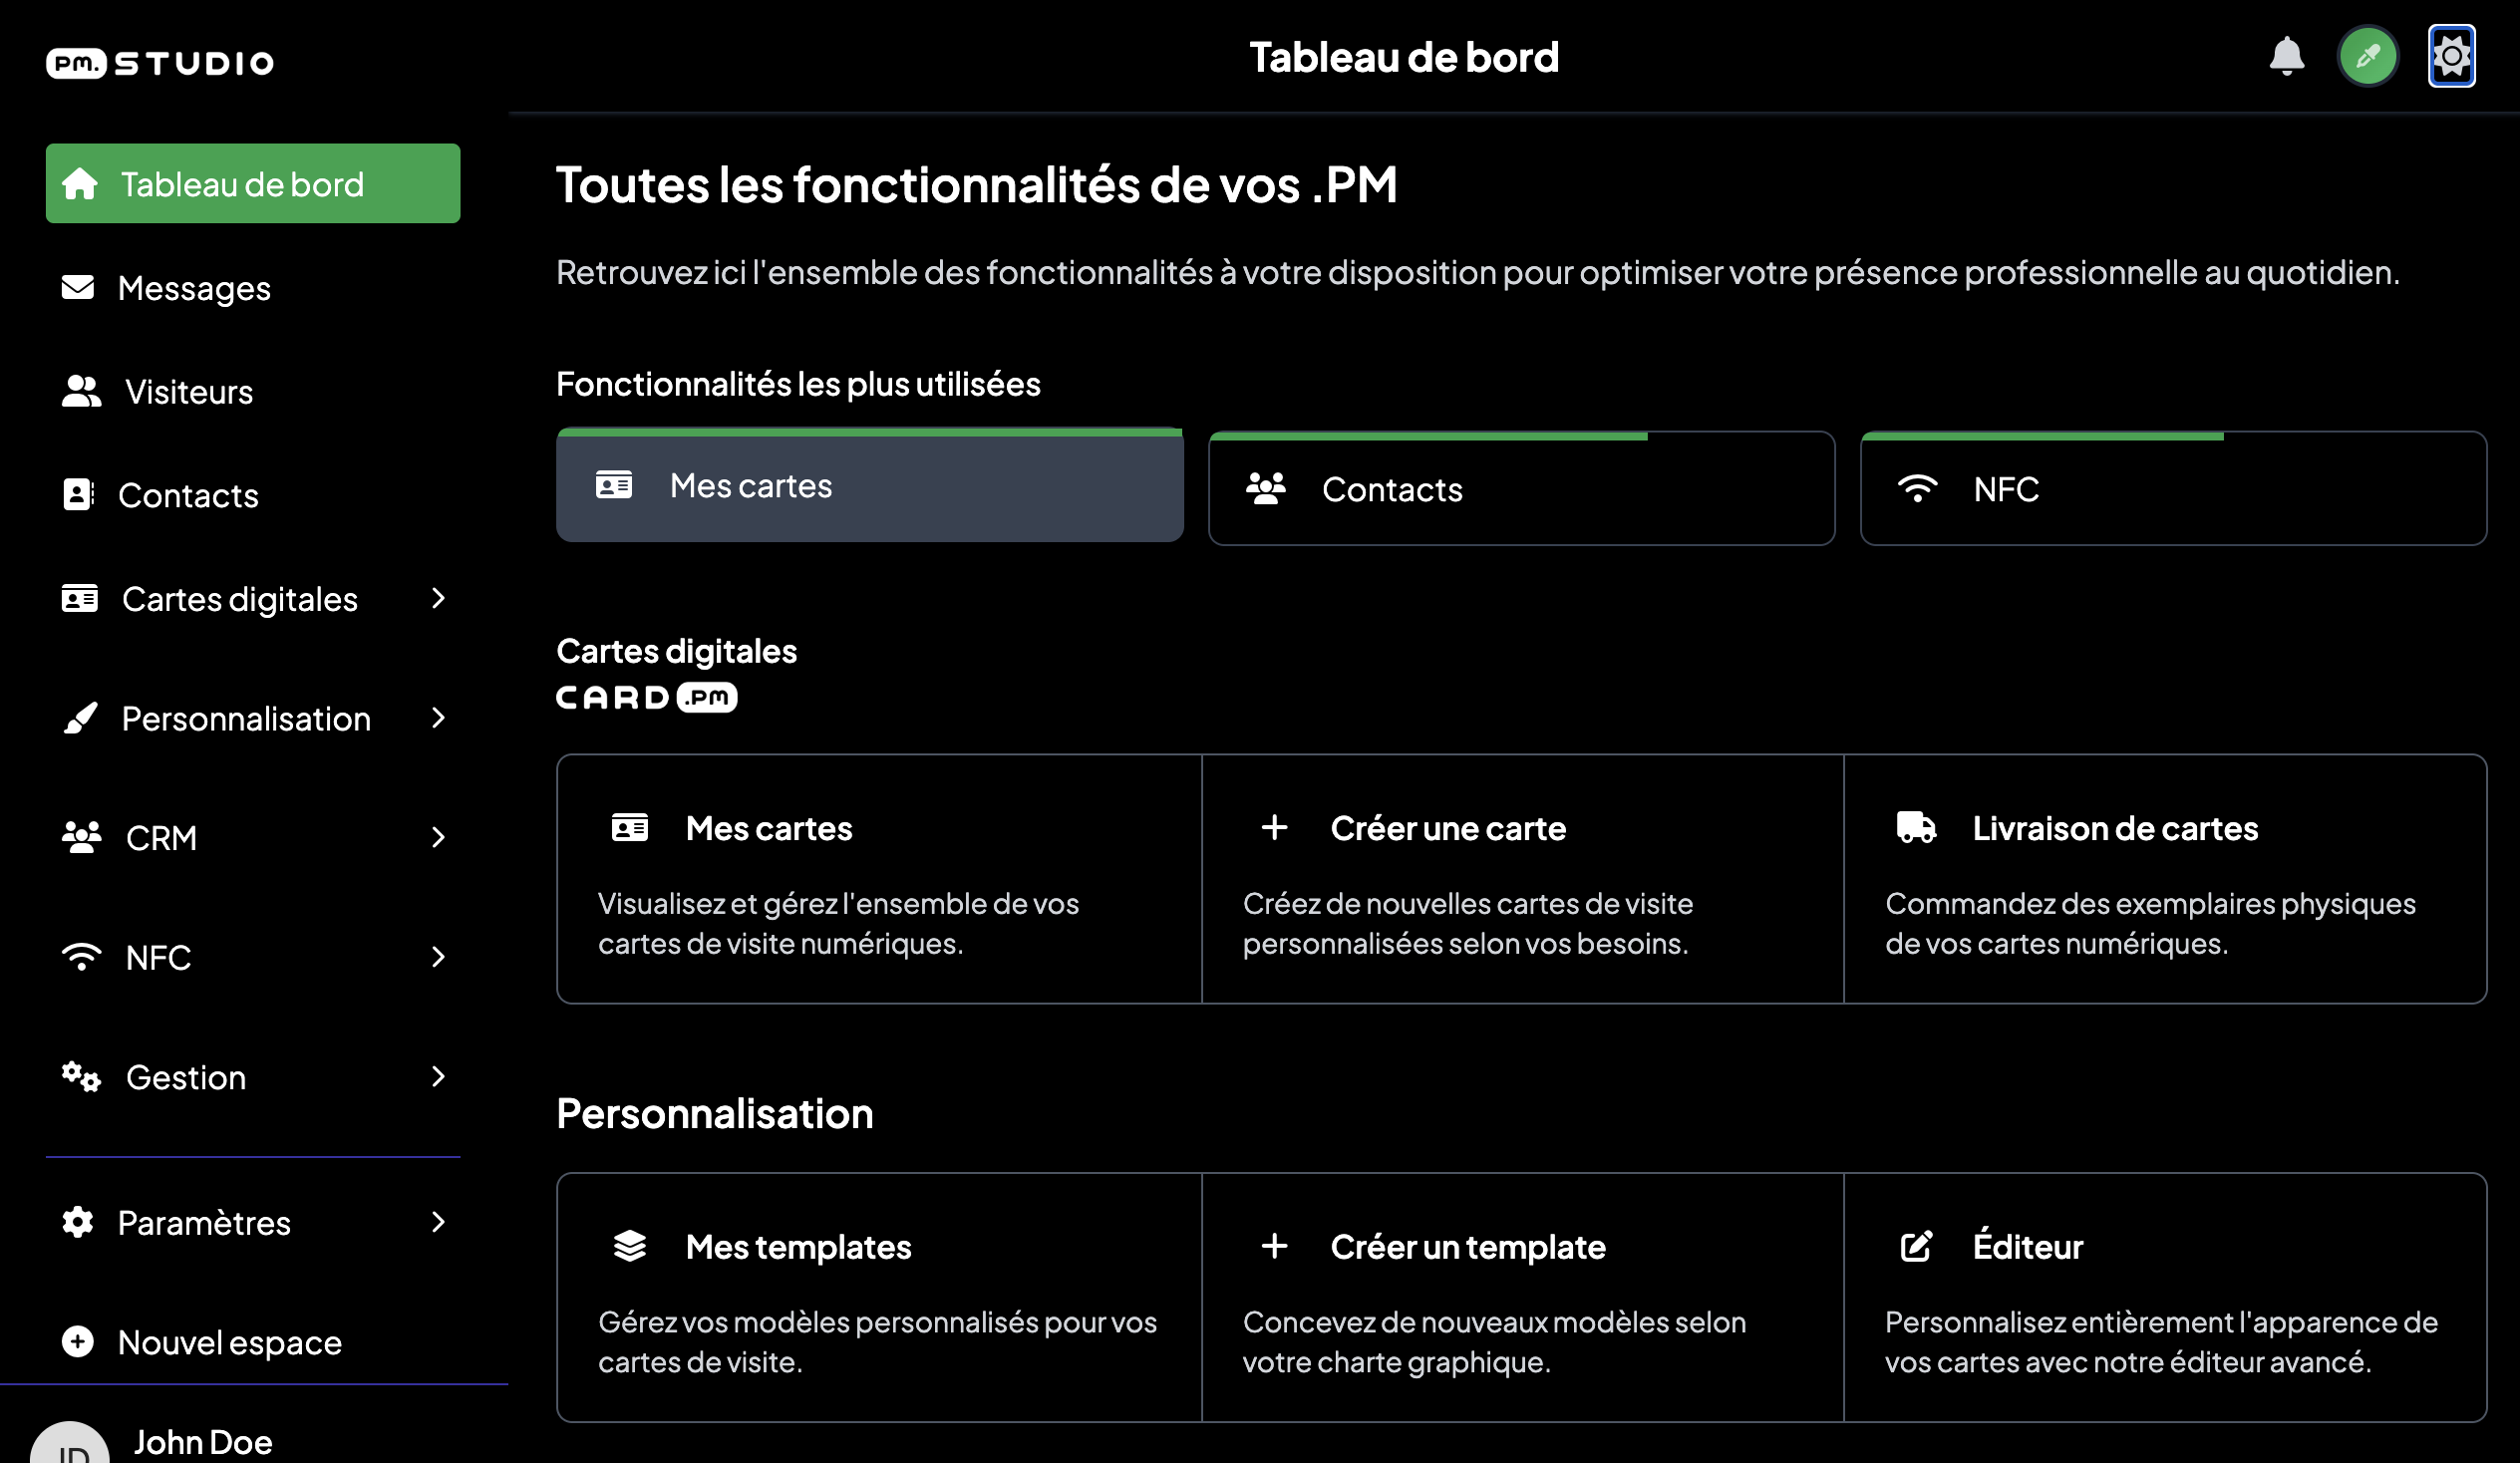
Task: Expand the Paramètres chevron
Action: (438, 1222)
